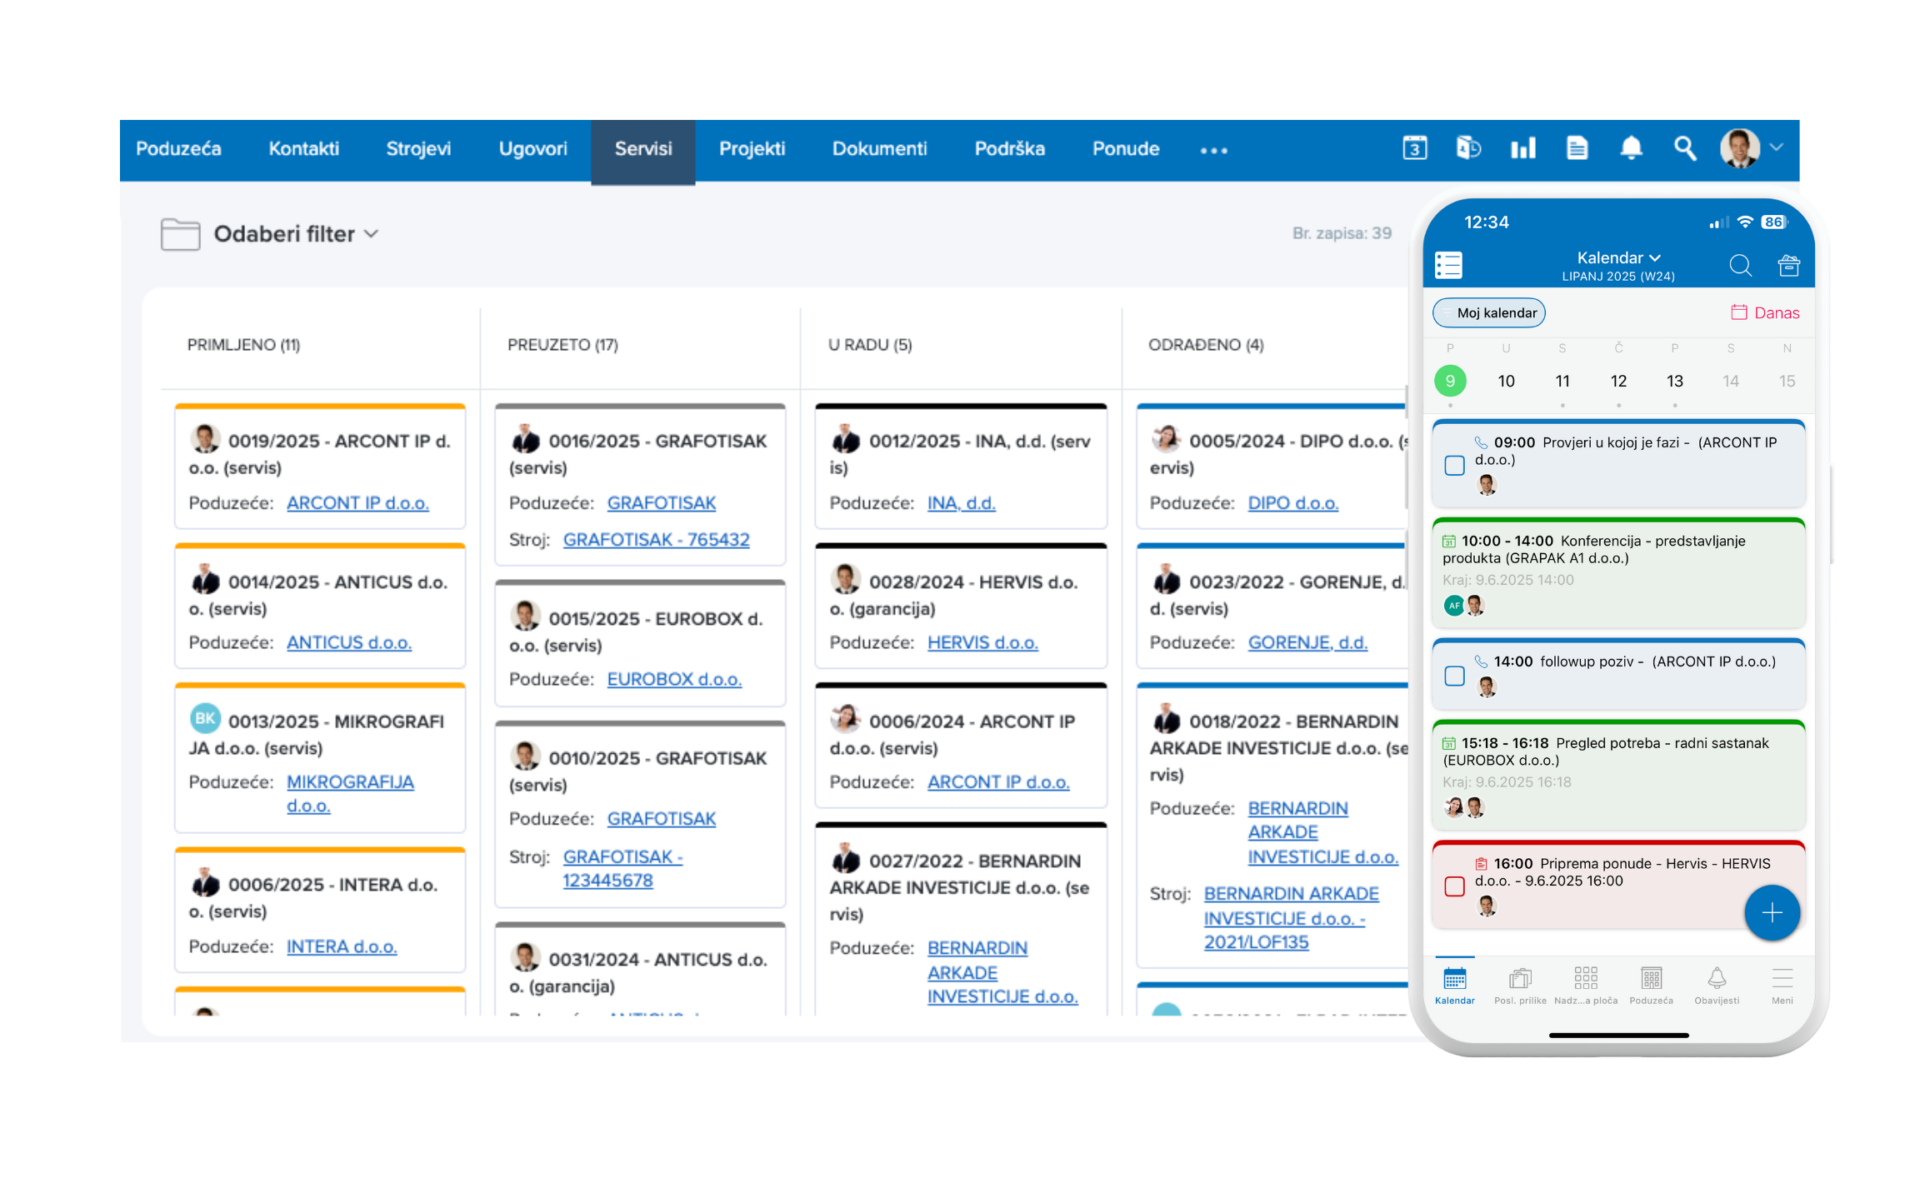Open the currency exchange icon in top bar
Screen dimensions: 1920x1198
tap(1468, 148)
